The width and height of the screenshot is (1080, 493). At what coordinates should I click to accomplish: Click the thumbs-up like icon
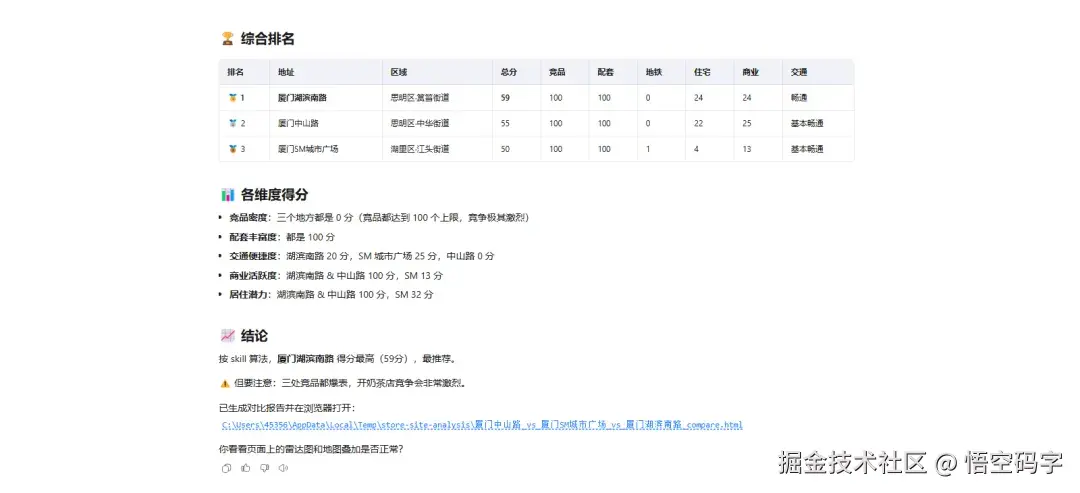[245, 468]
